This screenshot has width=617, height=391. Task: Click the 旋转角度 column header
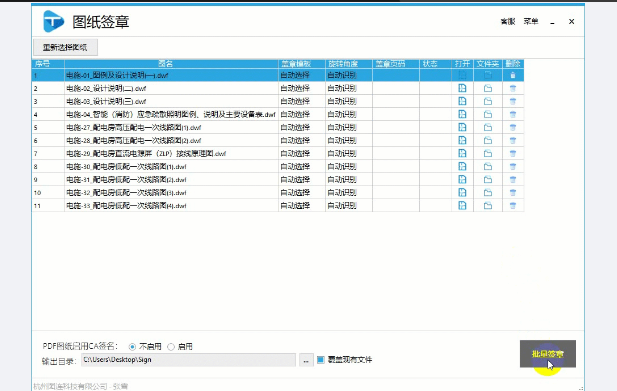pyautogui.click(x=349, y=64)
